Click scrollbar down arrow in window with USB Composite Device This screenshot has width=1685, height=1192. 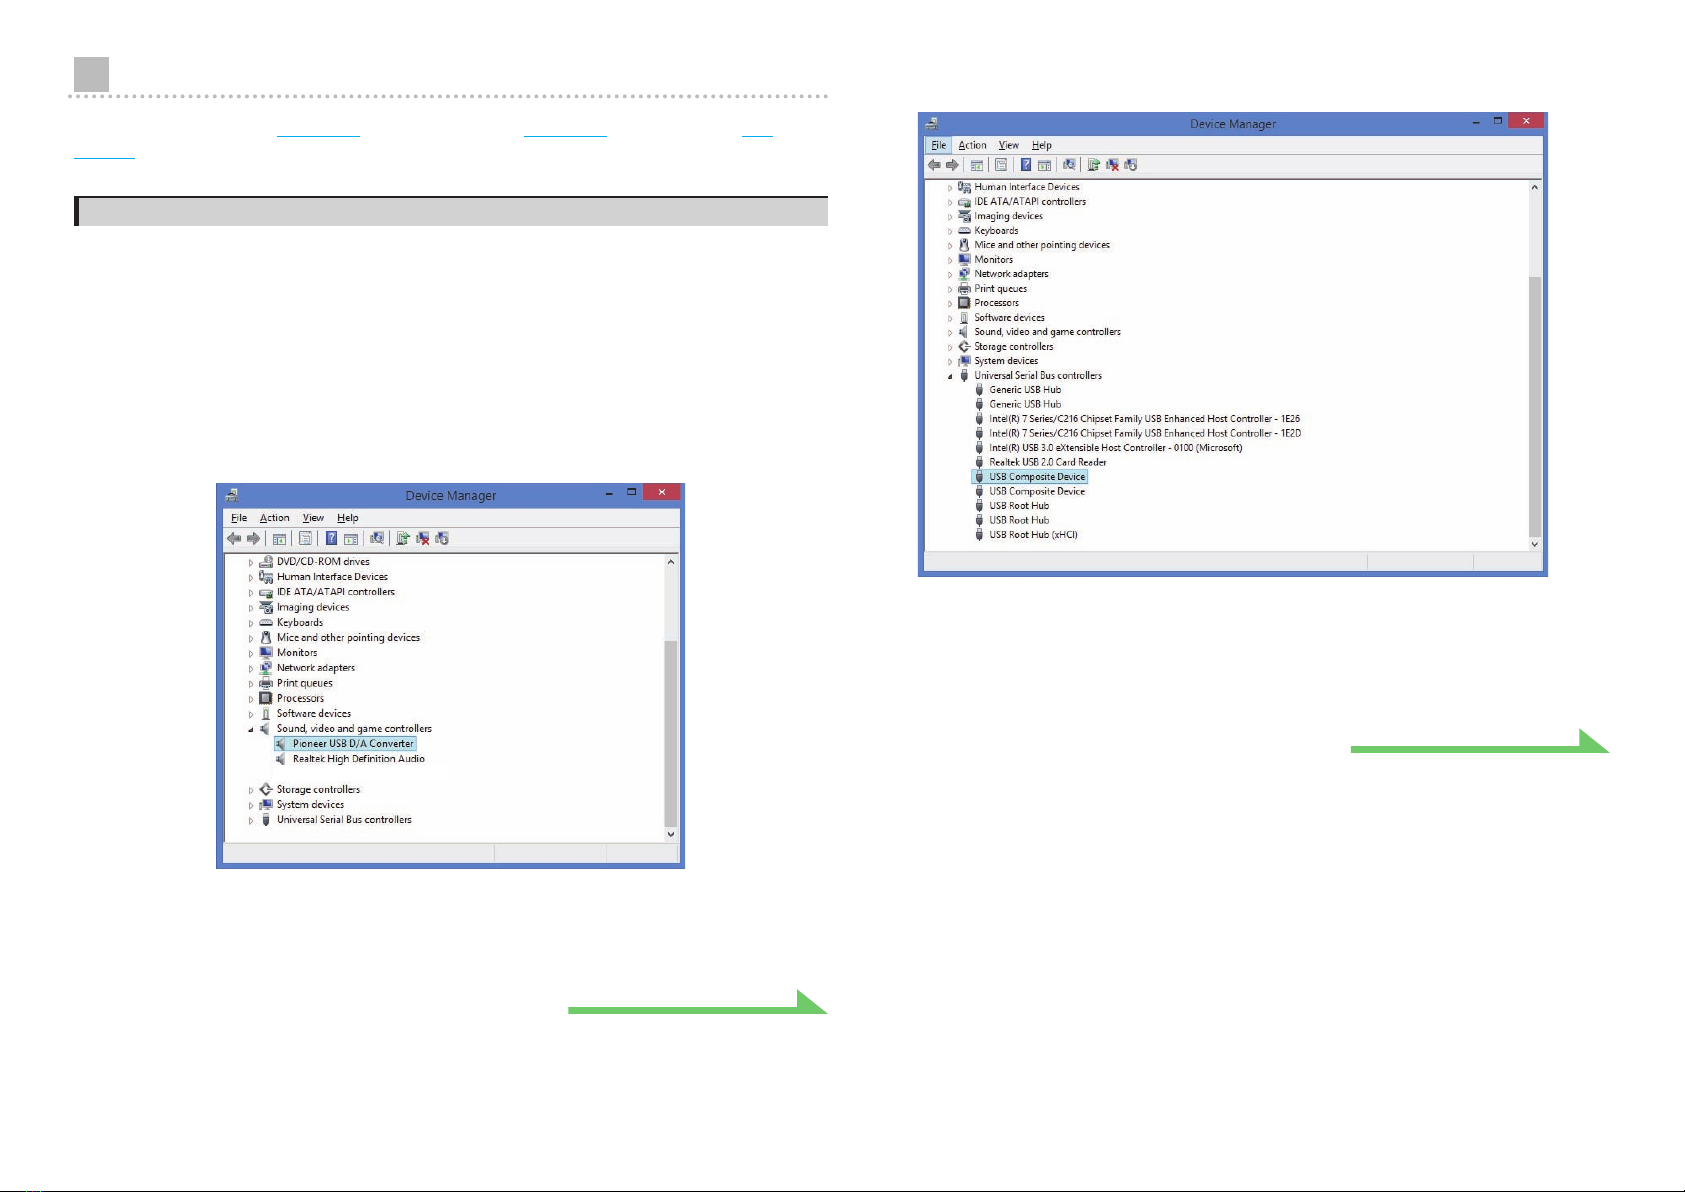(x=1535, y=545)
